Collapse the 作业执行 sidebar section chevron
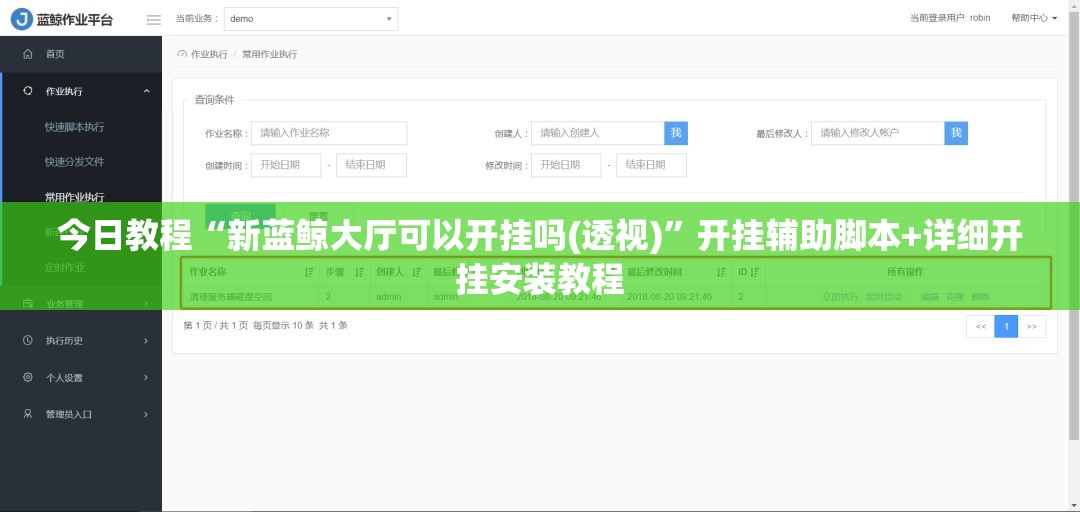Viewport: 1080px width, 512px height. (147, 91)
